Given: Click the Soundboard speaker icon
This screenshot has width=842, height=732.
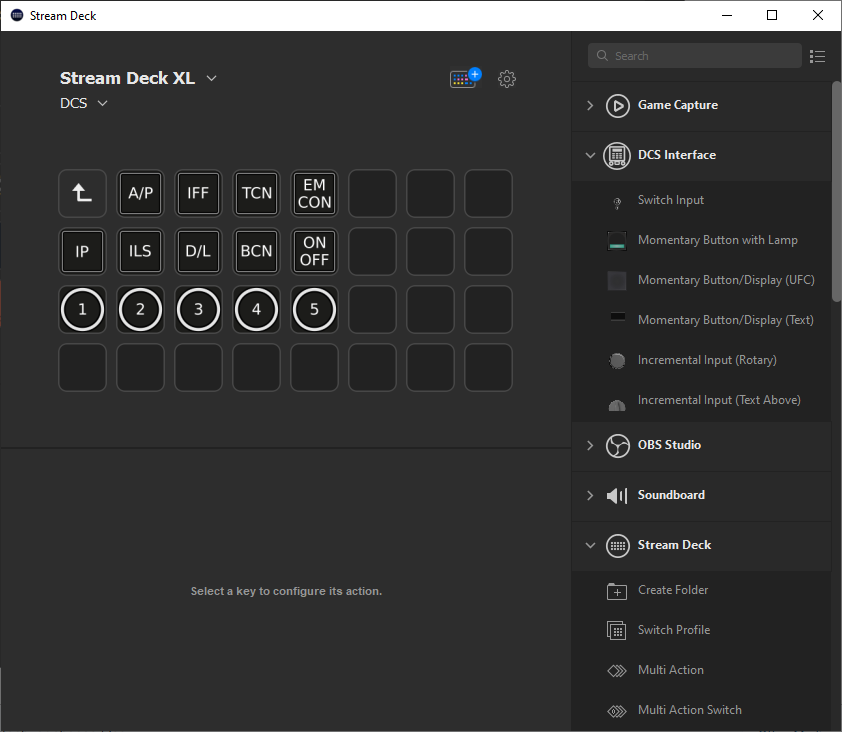Looking at the screenshot, I should pyautogui.click(x=617, y=495).
